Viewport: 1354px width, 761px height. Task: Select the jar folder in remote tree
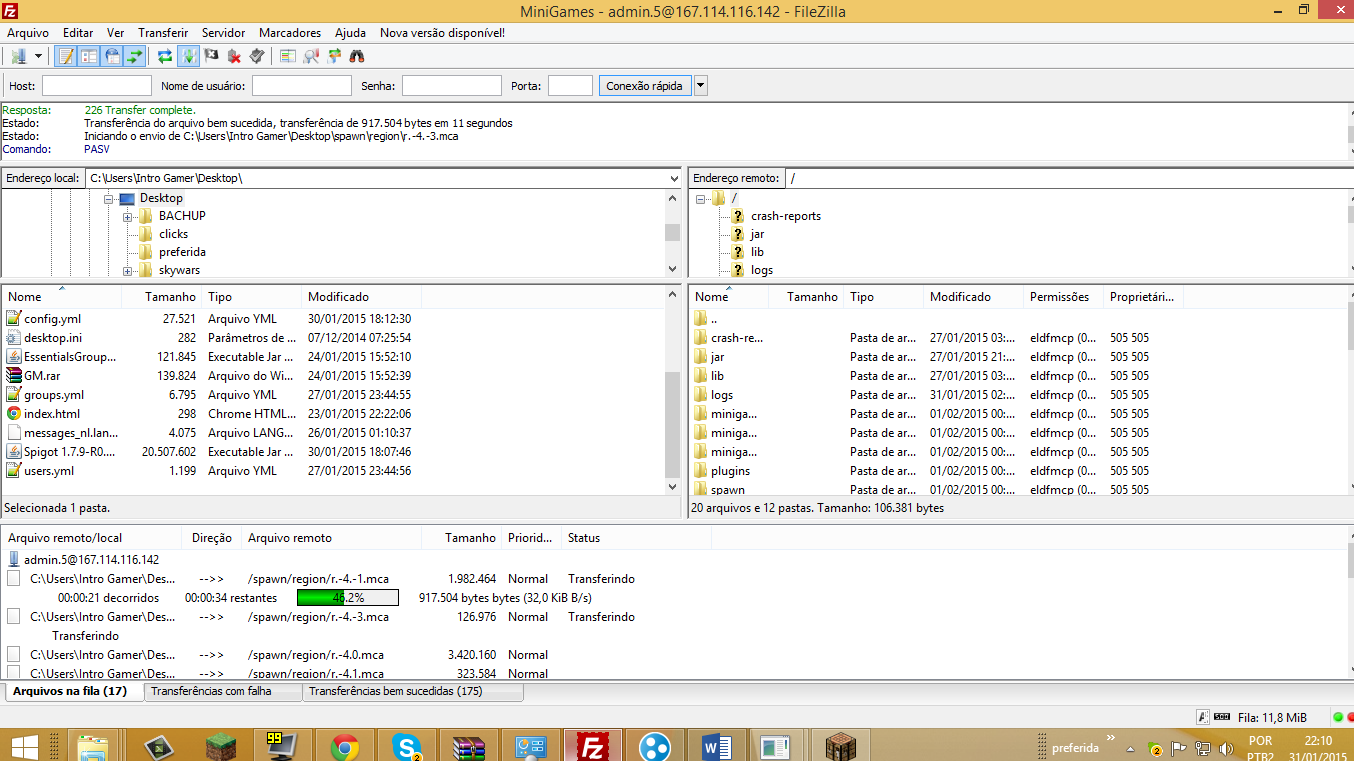click(x=757, y=234)
